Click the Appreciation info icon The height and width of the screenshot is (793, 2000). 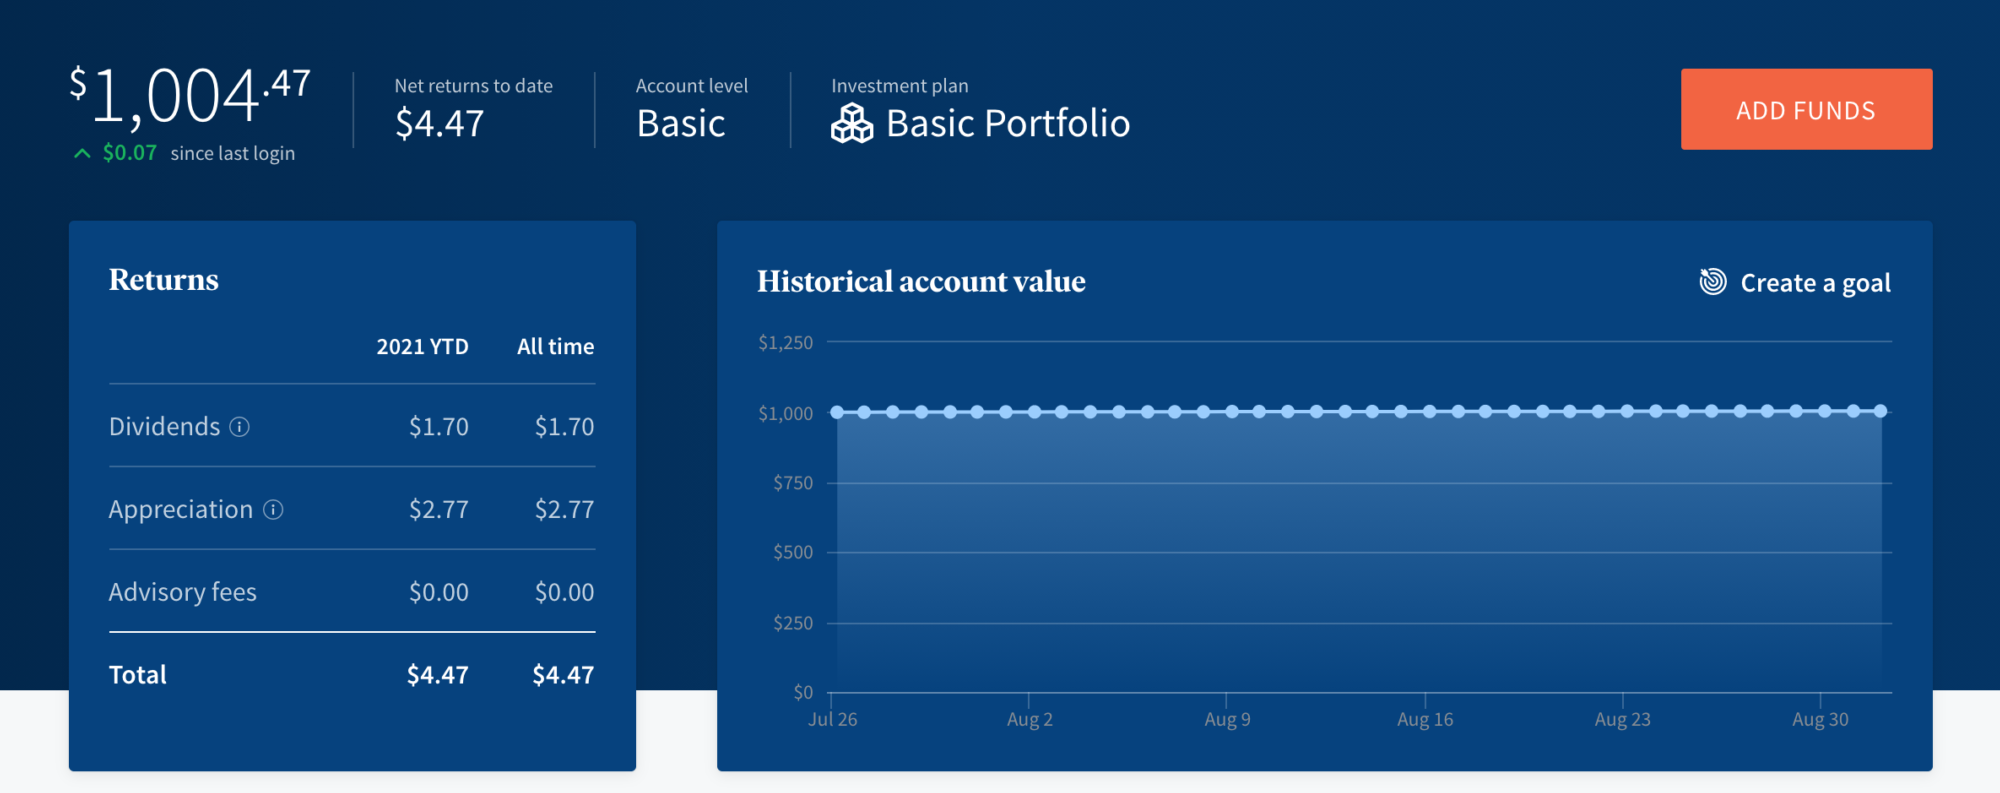[x=273, y=510]
